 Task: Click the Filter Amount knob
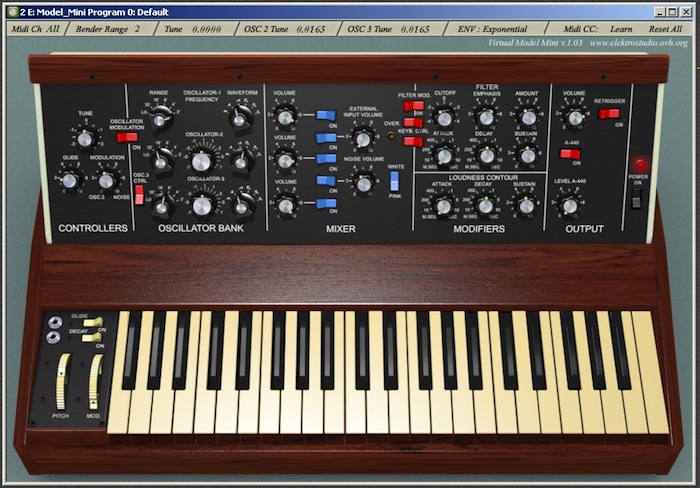point(528,118)
